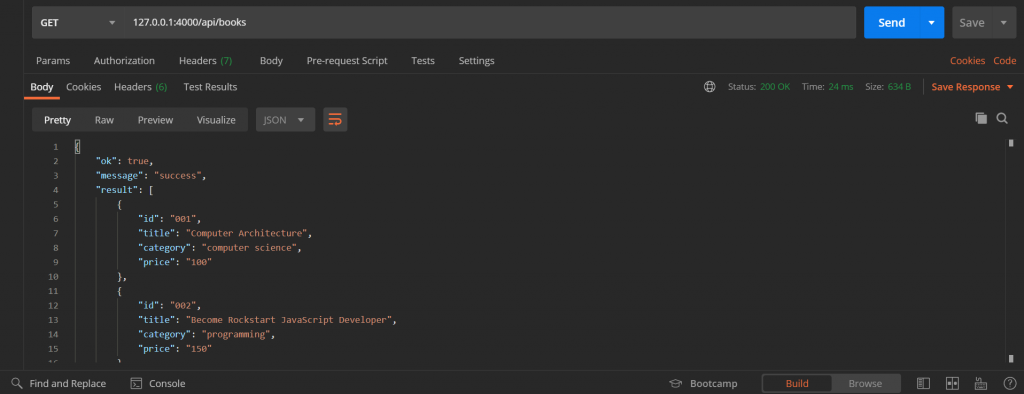Click the "002" id value

(185, 306)
